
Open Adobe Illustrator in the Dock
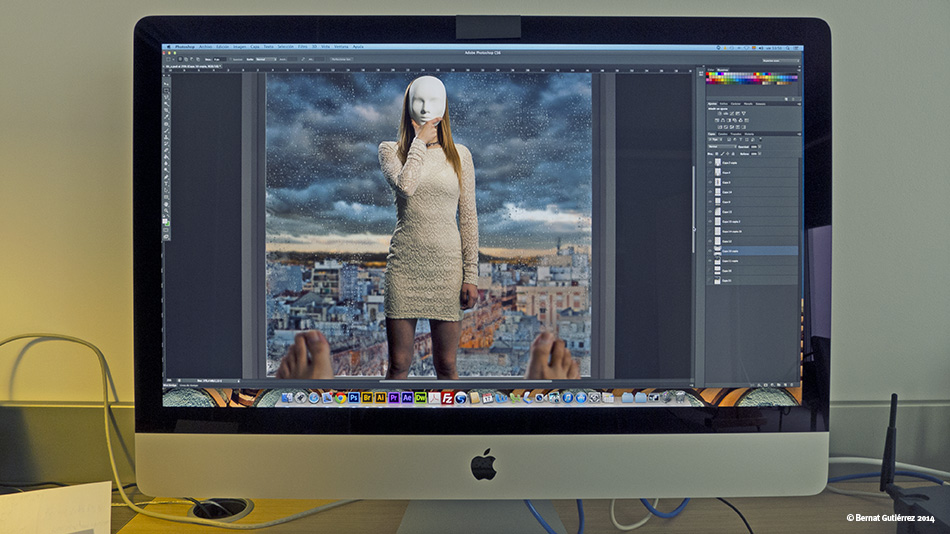[380, 398]
